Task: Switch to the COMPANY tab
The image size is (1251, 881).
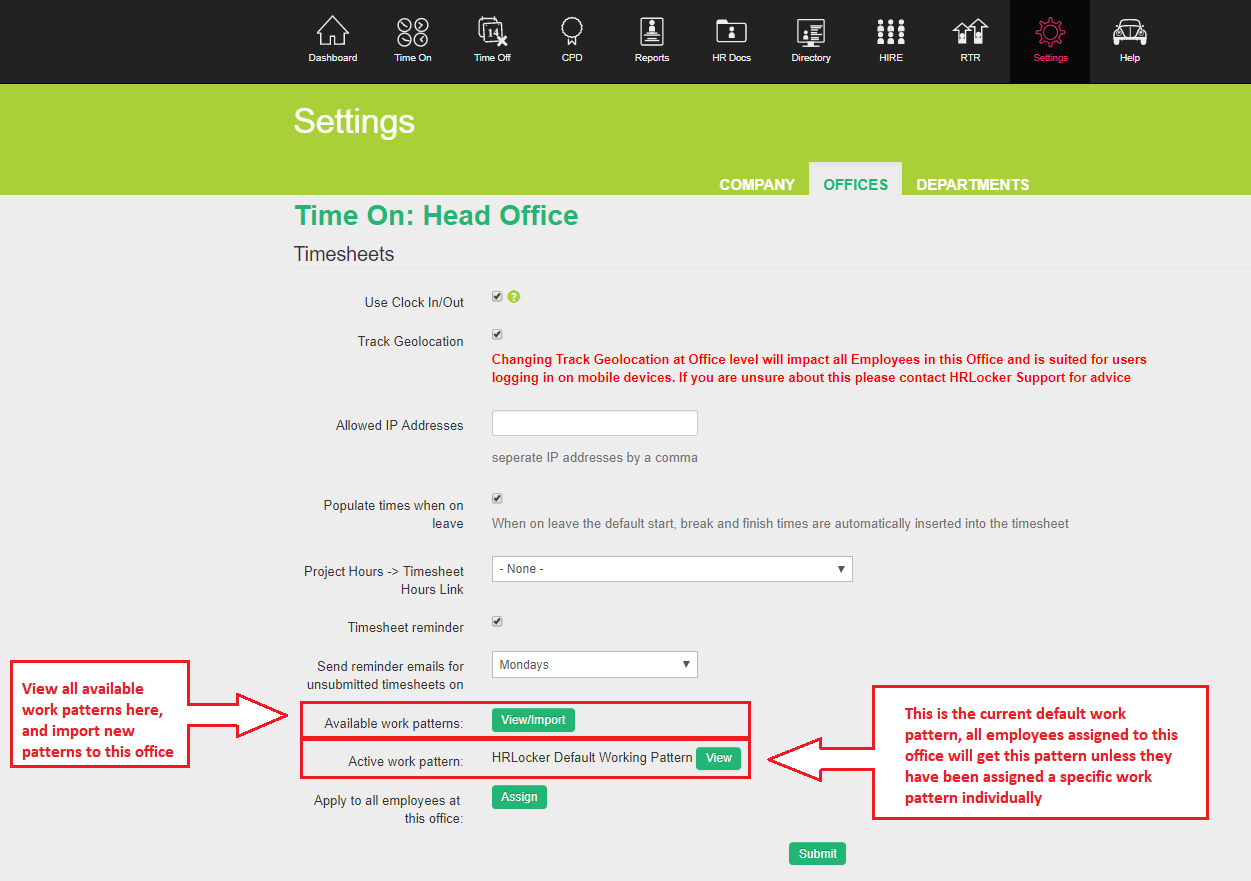Action: [x=757, y=185]
